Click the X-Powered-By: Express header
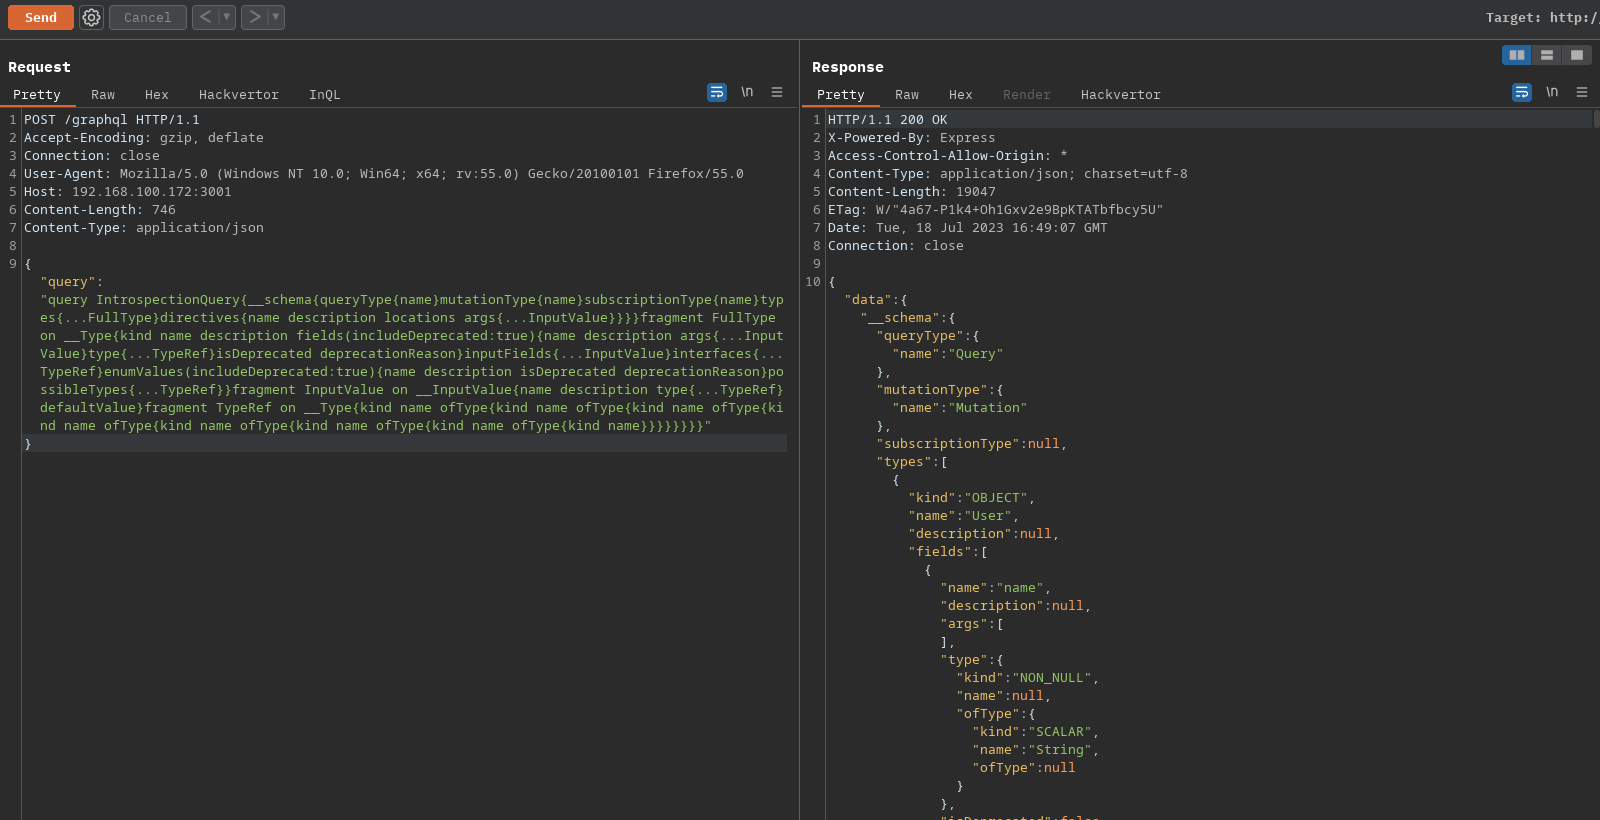The height and width of the screenshot is (820, 1600). click(x=912, y=138)
